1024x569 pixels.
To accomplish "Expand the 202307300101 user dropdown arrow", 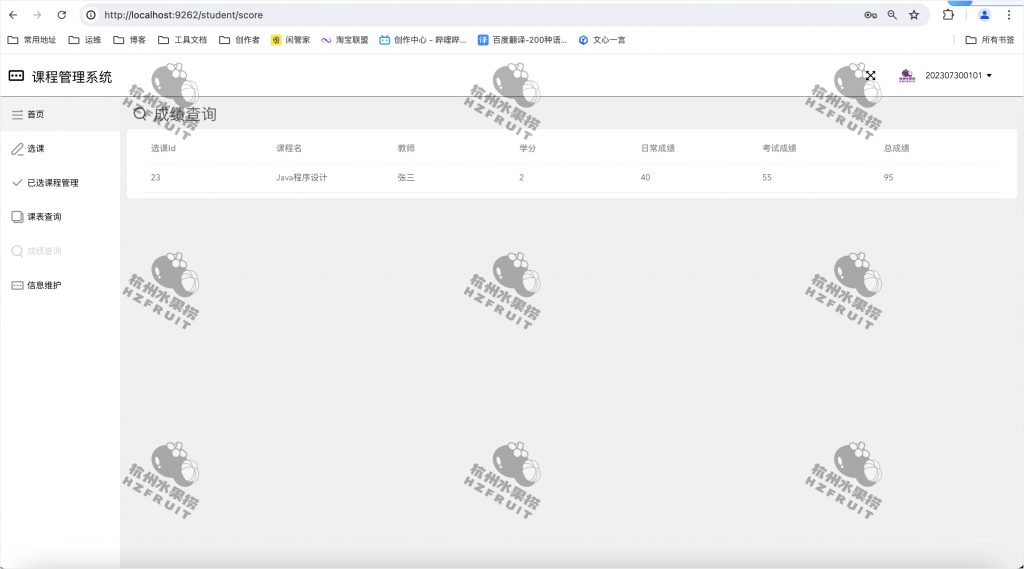I will [989, 76].
